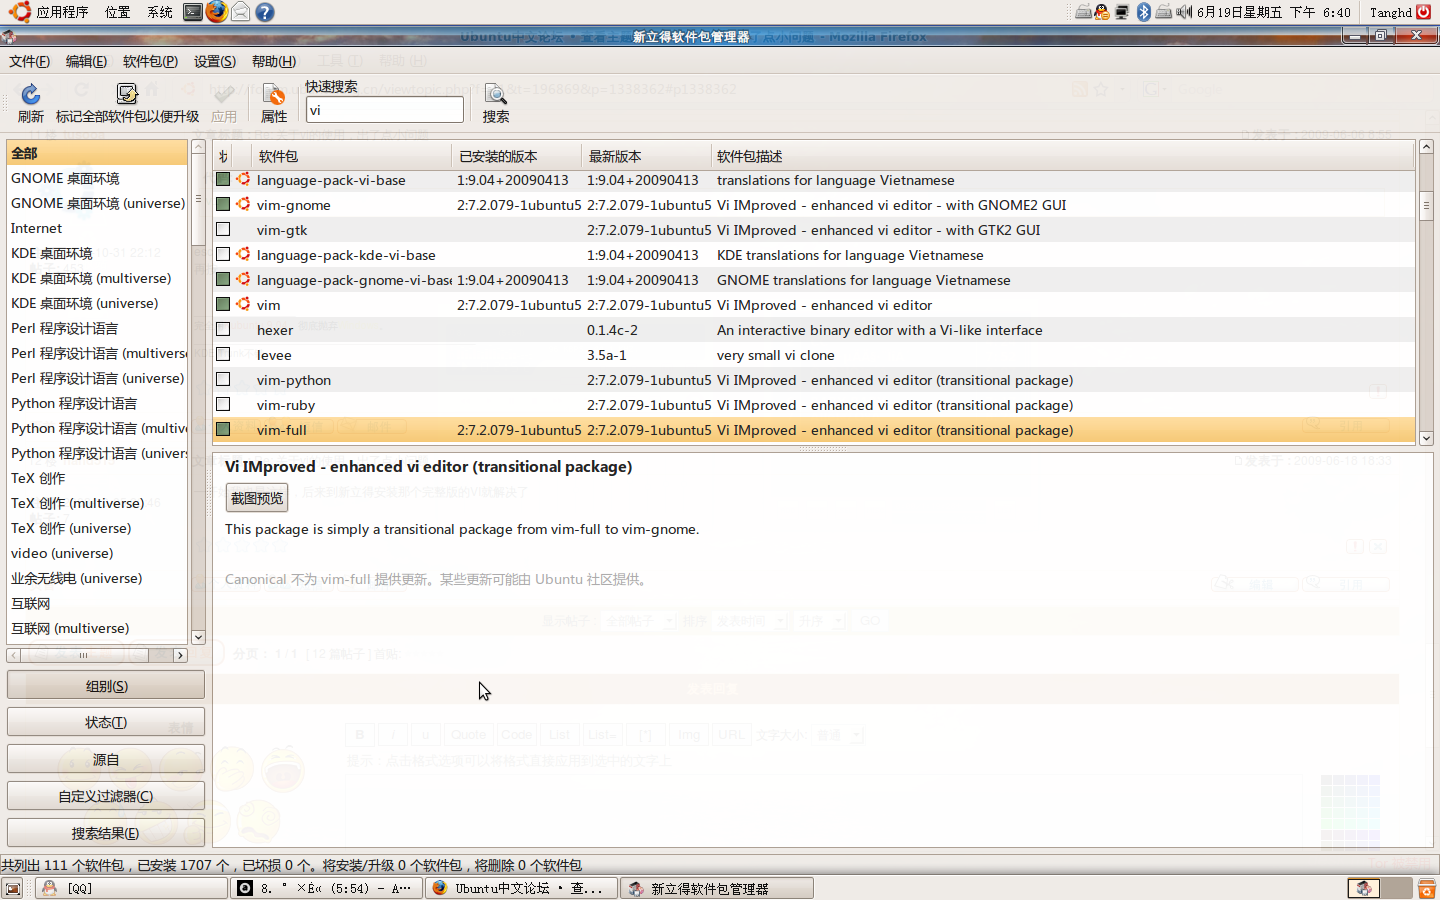The image size is (1440, 900).
Task: Sort by 软件包 column header
Action: pos(343,156)
